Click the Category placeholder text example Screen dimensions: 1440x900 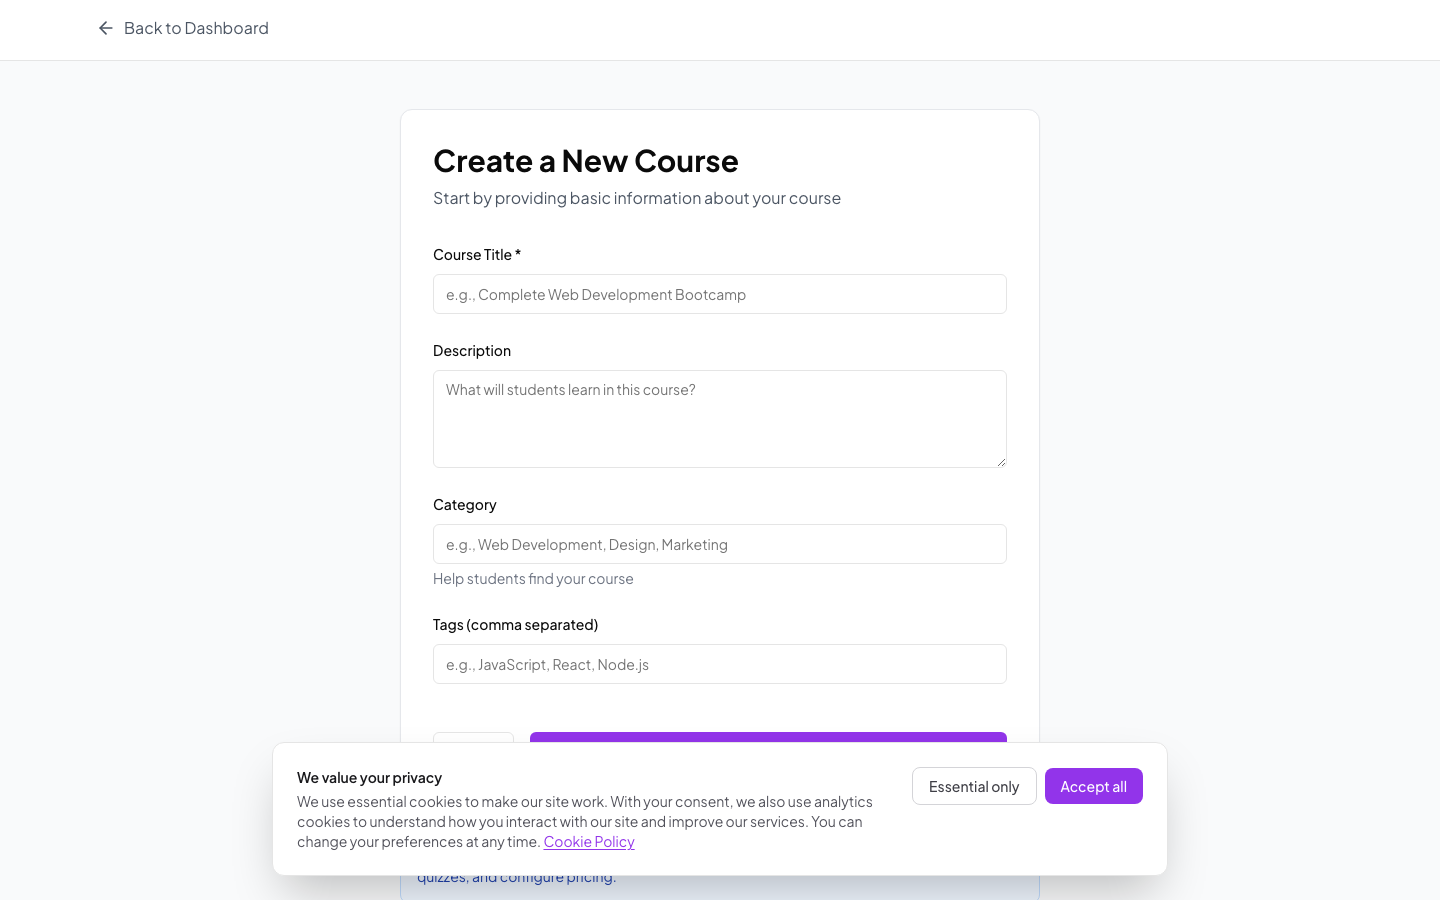point(587,544)
